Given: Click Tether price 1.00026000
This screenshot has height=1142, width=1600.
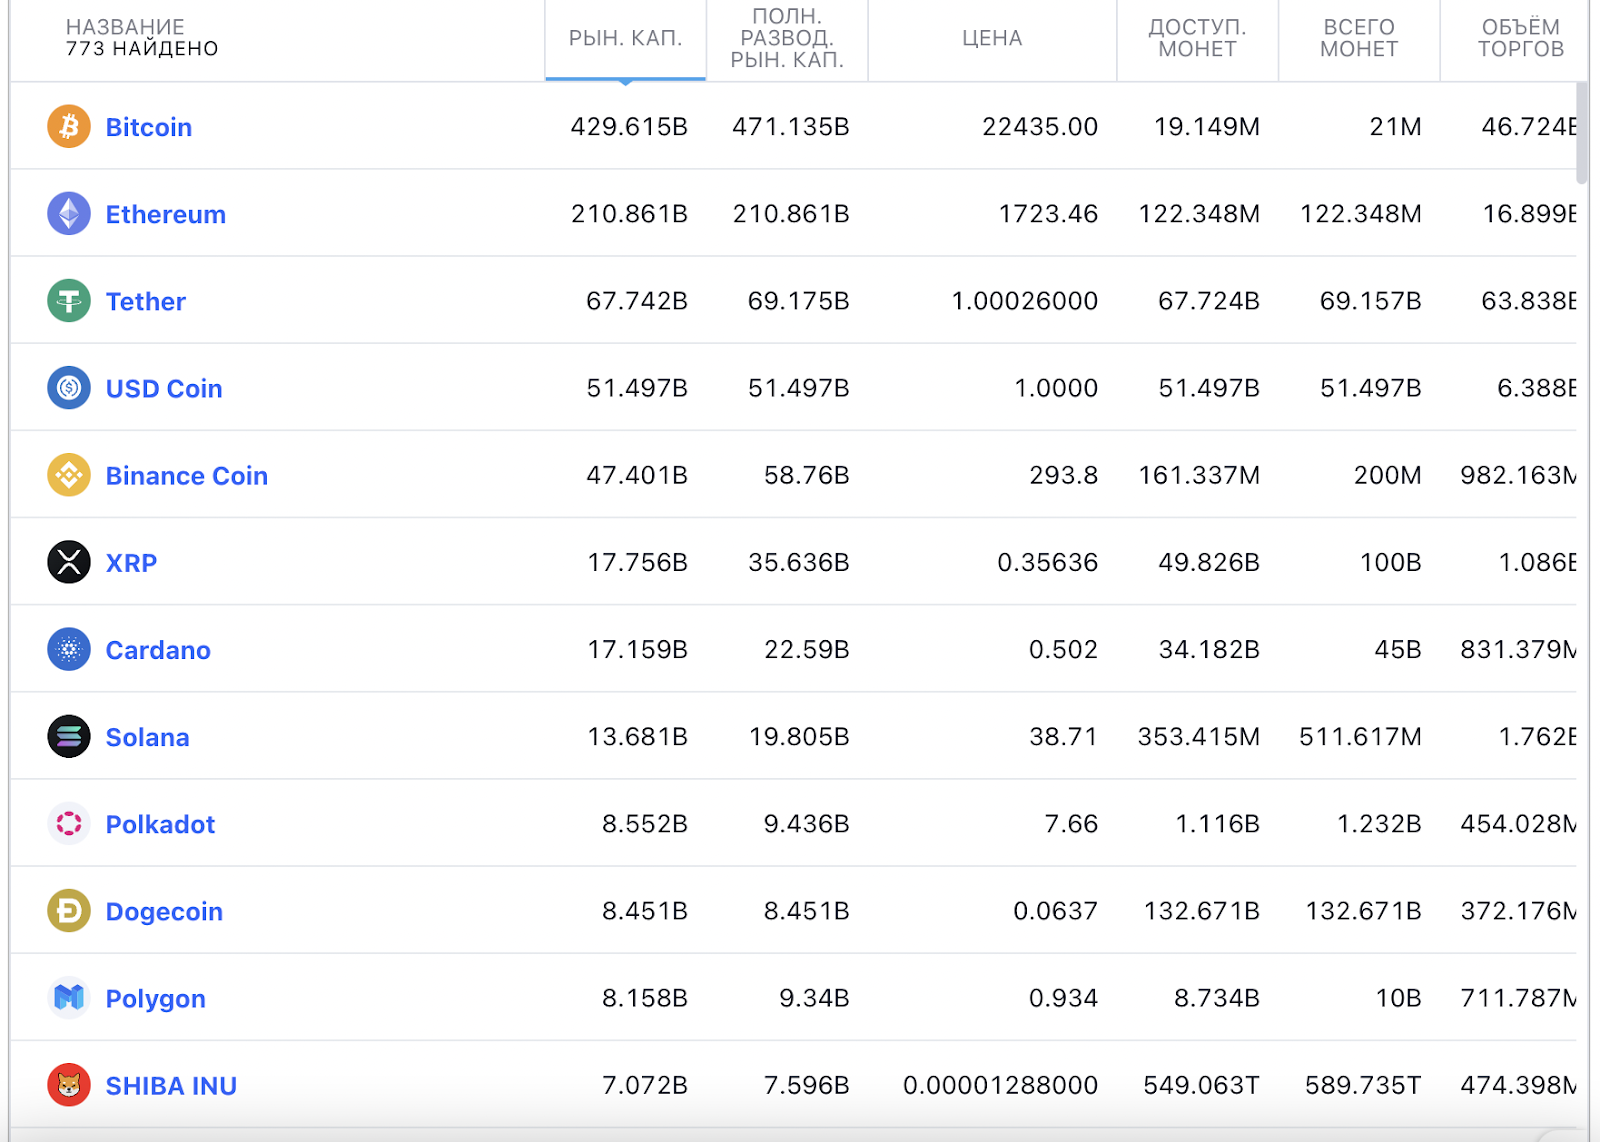Looking at the screenshot, I should point(1025,301).
